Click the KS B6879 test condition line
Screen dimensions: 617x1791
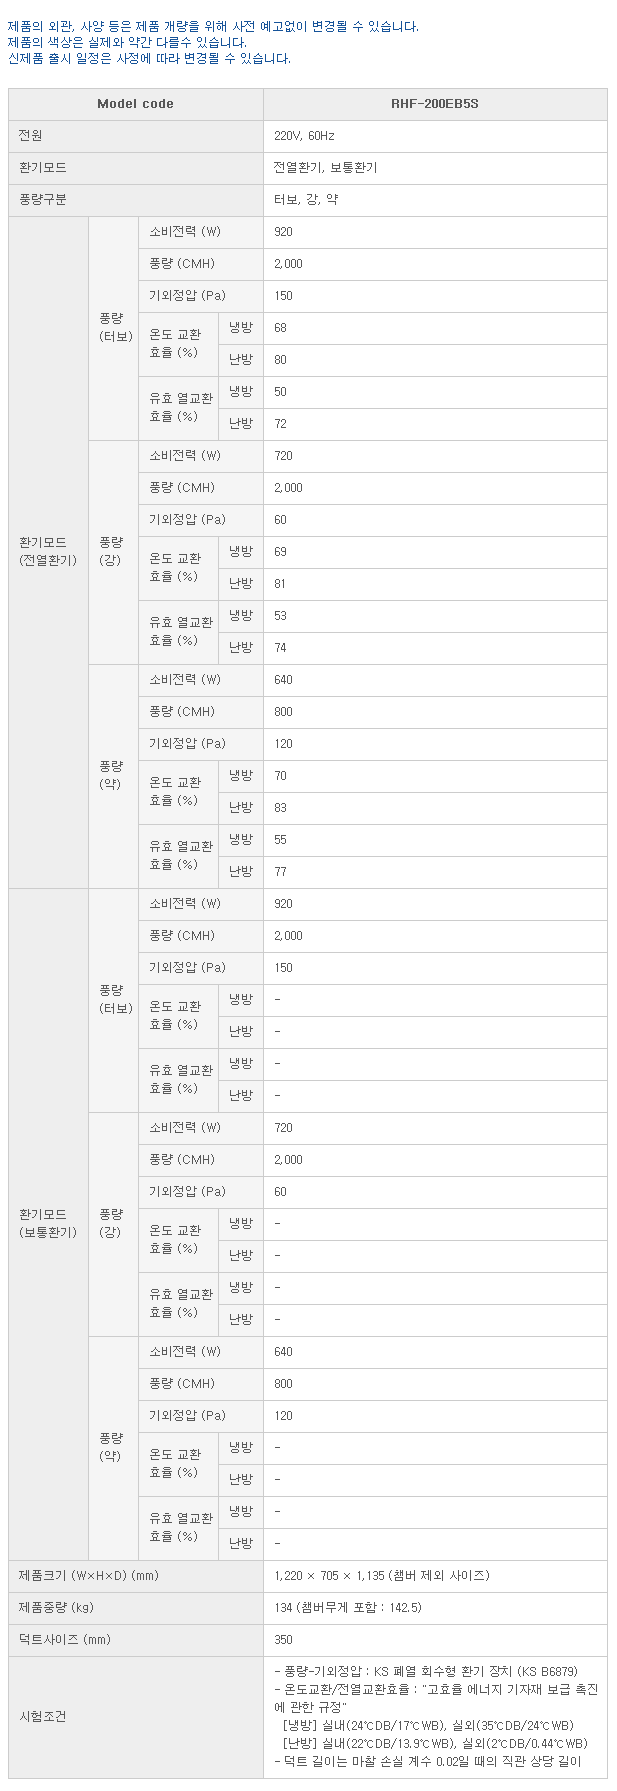click(425, 1671)
